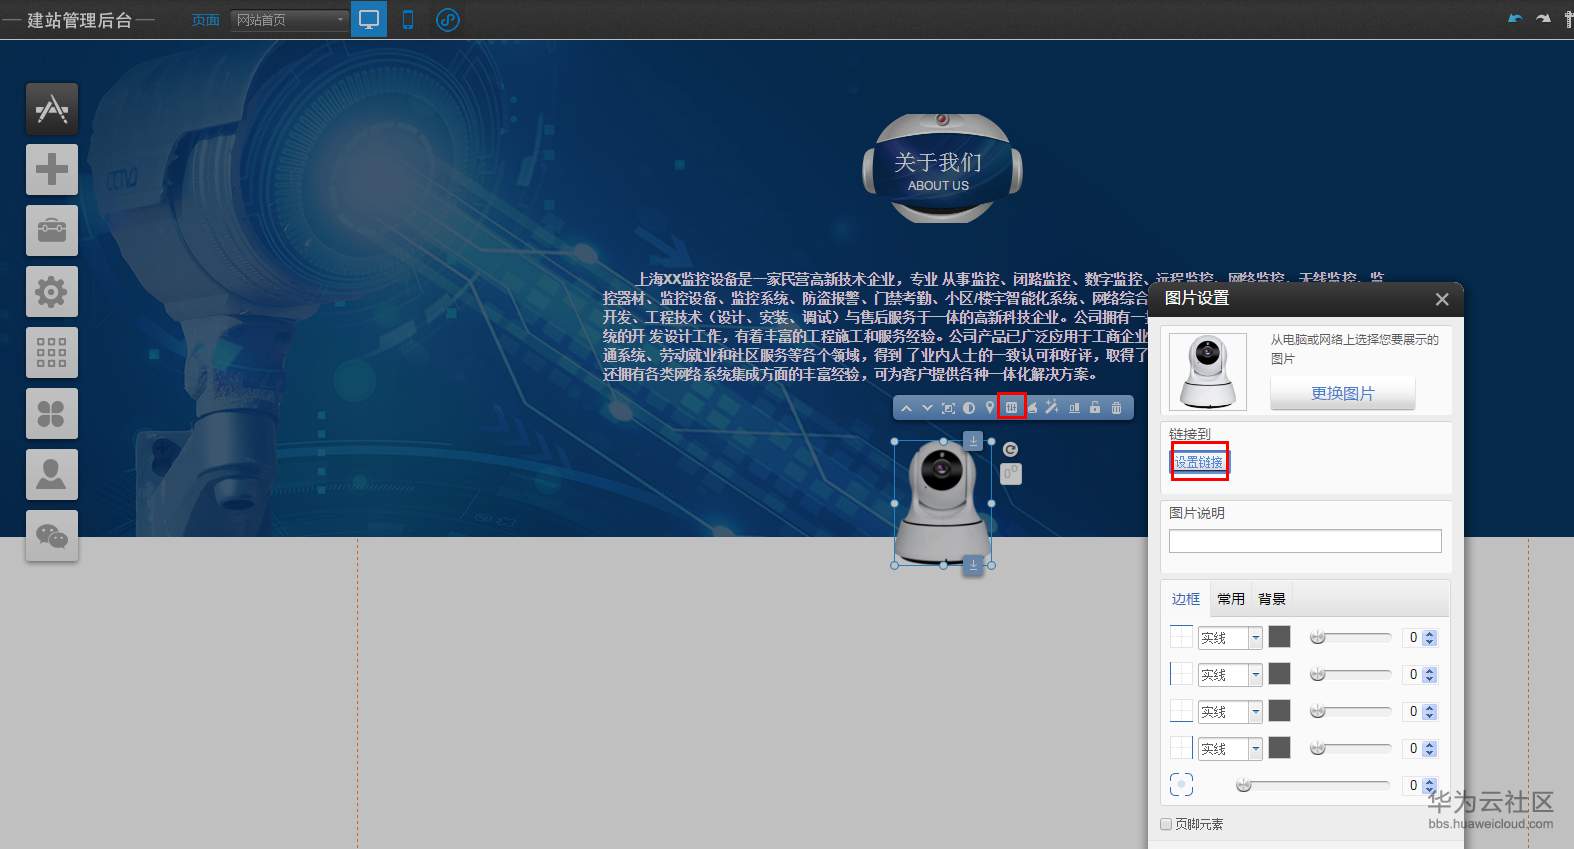Viewport: 1574px width, 849px height.
Task: Select the camera image on the canvas
Action: [x=943, y=503]
